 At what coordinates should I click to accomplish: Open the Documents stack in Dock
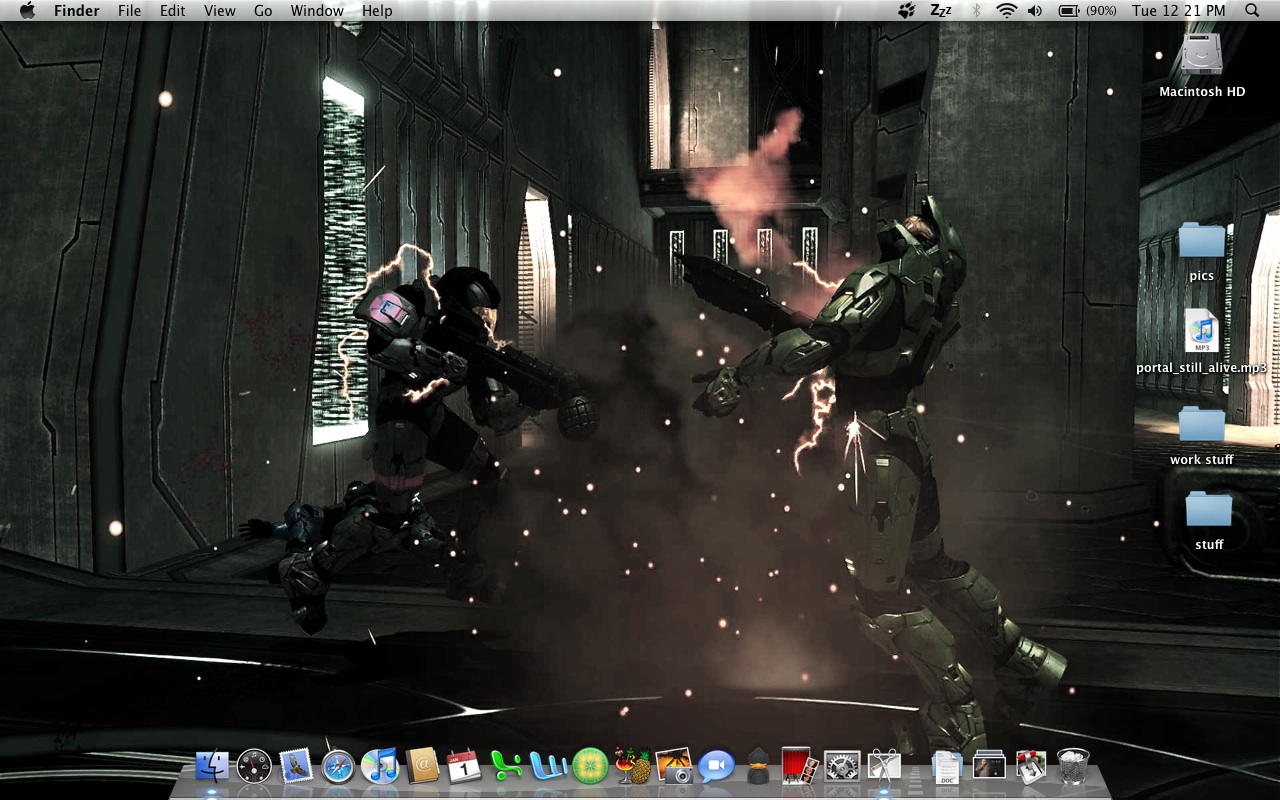(947, 767)
